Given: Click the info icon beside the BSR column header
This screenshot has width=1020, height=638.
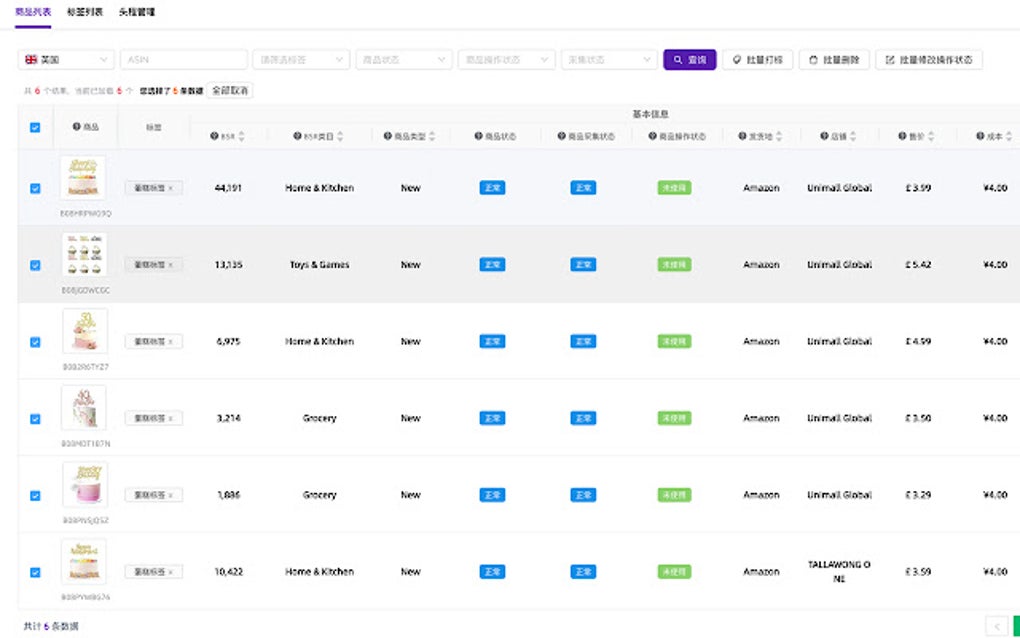Looking at the screenshot, I should (214, 136).
